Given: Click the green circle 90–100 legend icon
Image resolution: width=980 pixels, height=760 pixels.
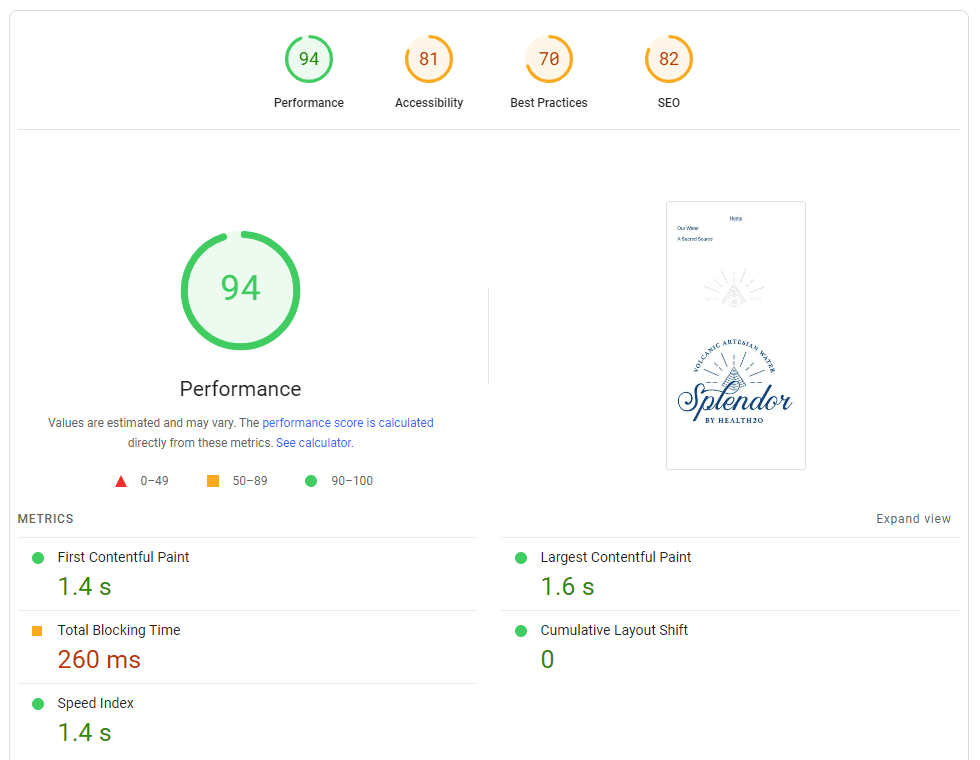Looking at the screenshot, I should [311, 481].
